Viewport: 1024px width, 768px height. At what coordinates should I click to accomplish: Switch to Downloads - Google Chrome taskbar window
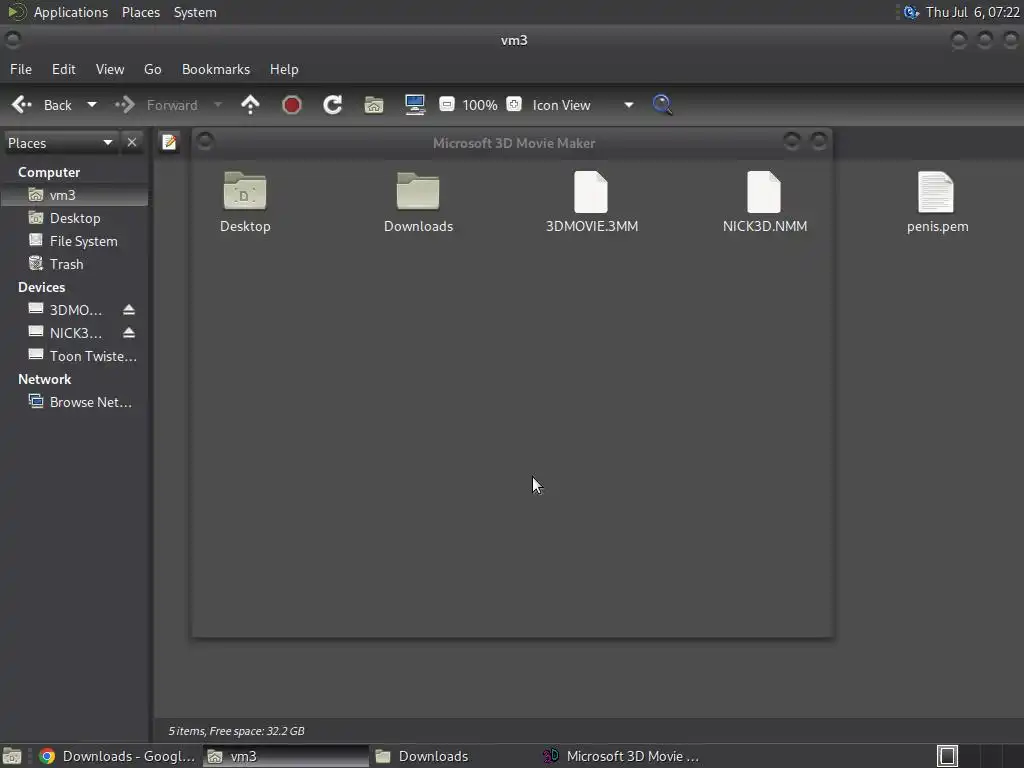(118, 756)
